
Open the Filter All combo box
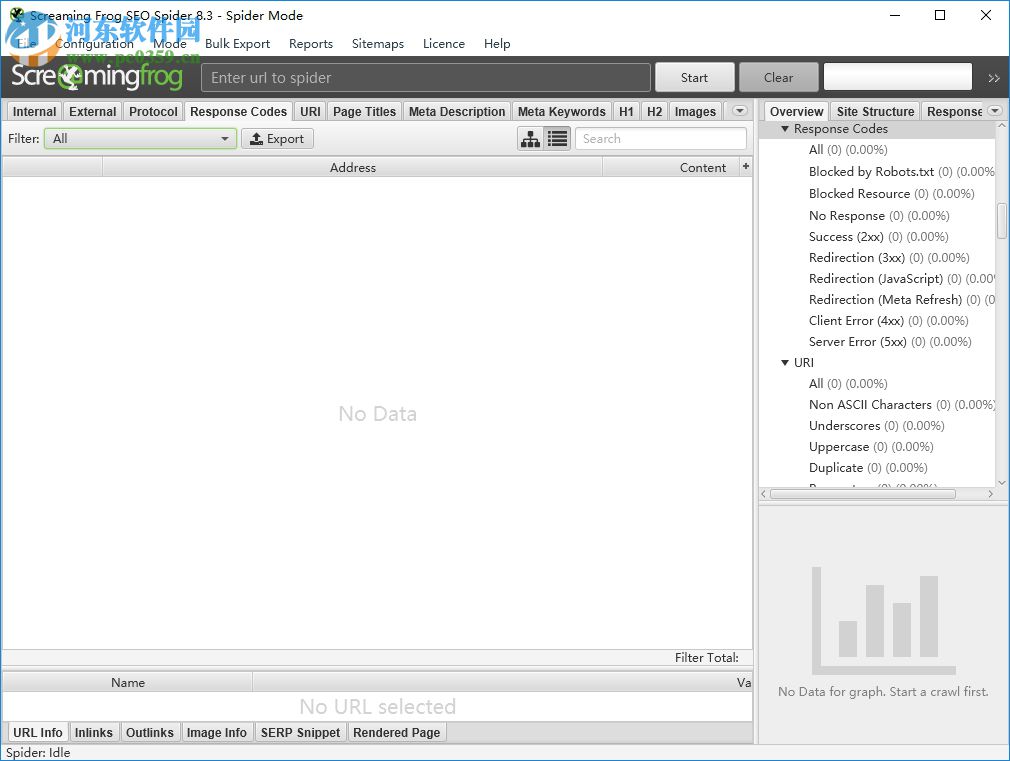[140, 139]
